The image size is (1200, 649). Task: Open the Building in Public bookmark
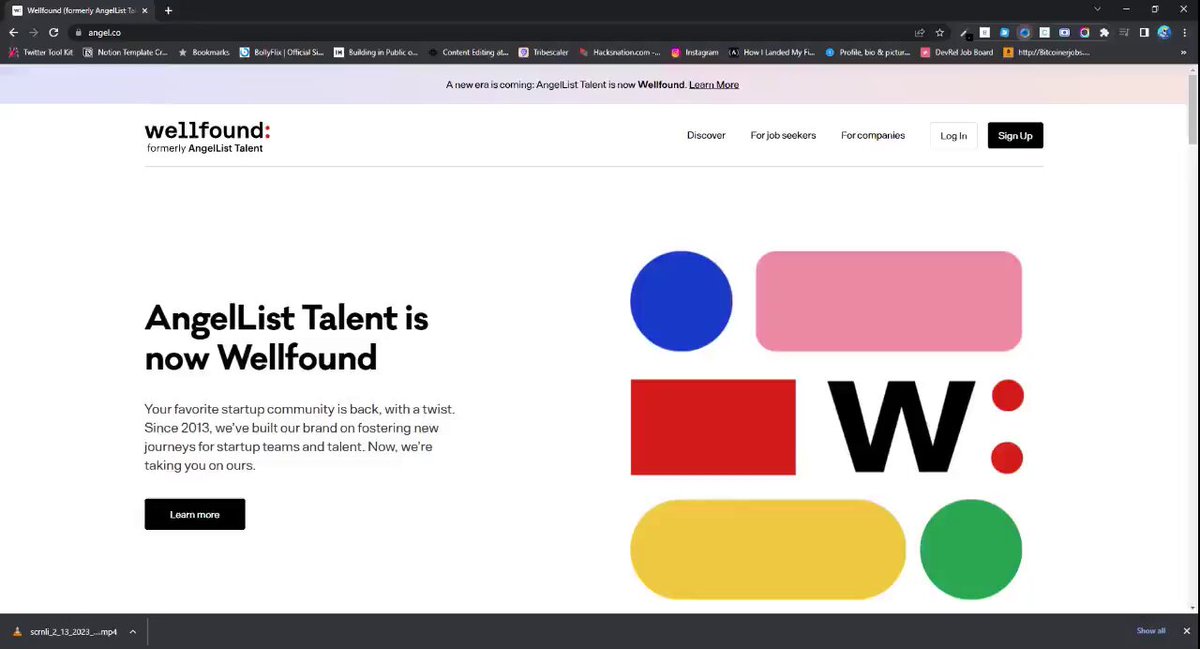click(x=376, y=52)
